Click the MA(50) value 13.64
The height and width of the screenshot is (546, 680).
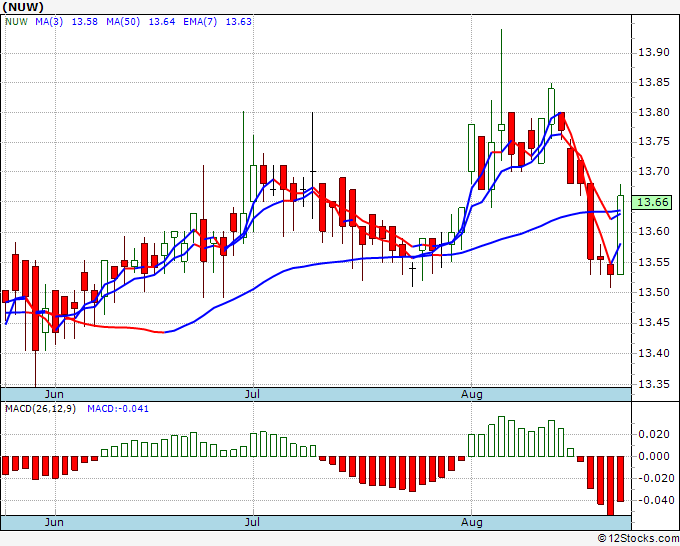coord(162,22)
